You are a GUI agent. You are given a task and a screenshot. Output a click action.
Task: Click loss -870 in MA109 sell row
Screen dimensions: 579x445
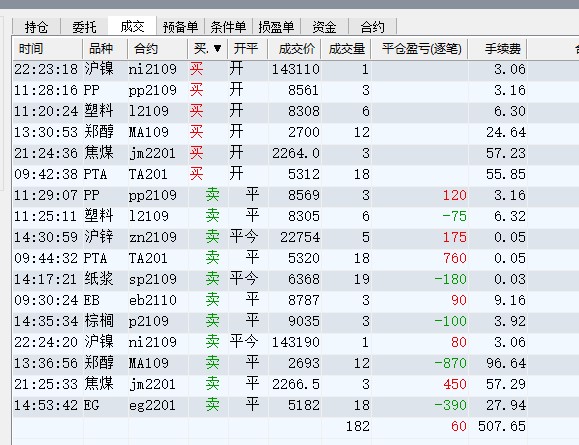click(x=450, y=363)
